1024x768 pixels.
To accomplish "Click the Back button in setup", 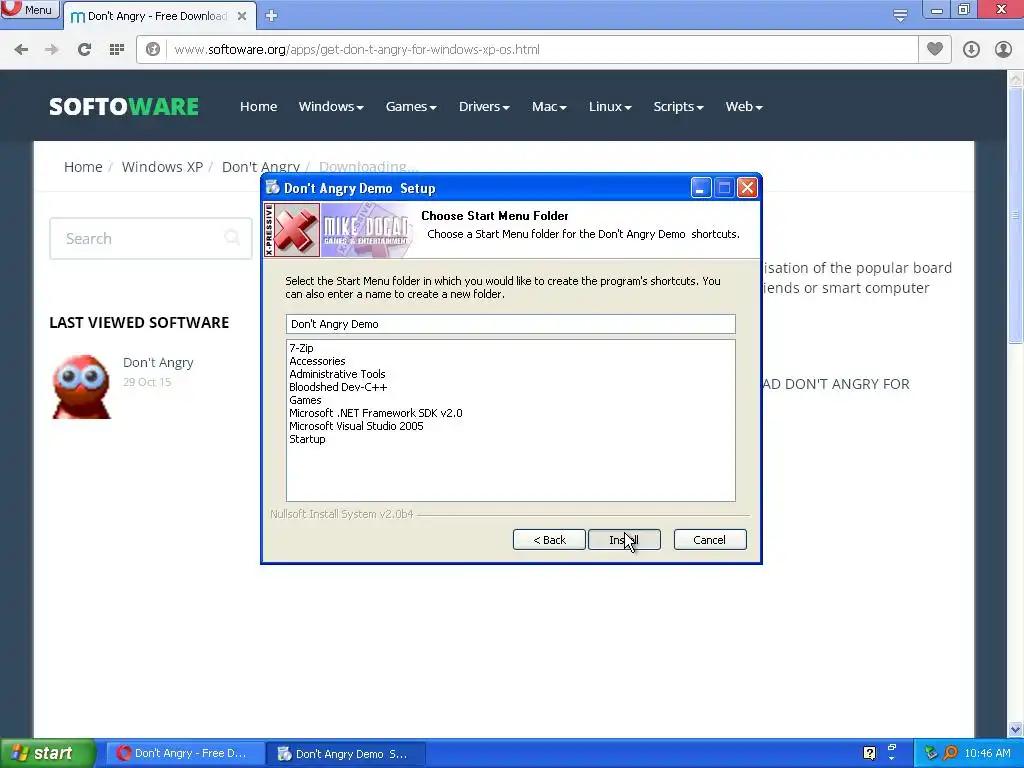I will point(549,540).
